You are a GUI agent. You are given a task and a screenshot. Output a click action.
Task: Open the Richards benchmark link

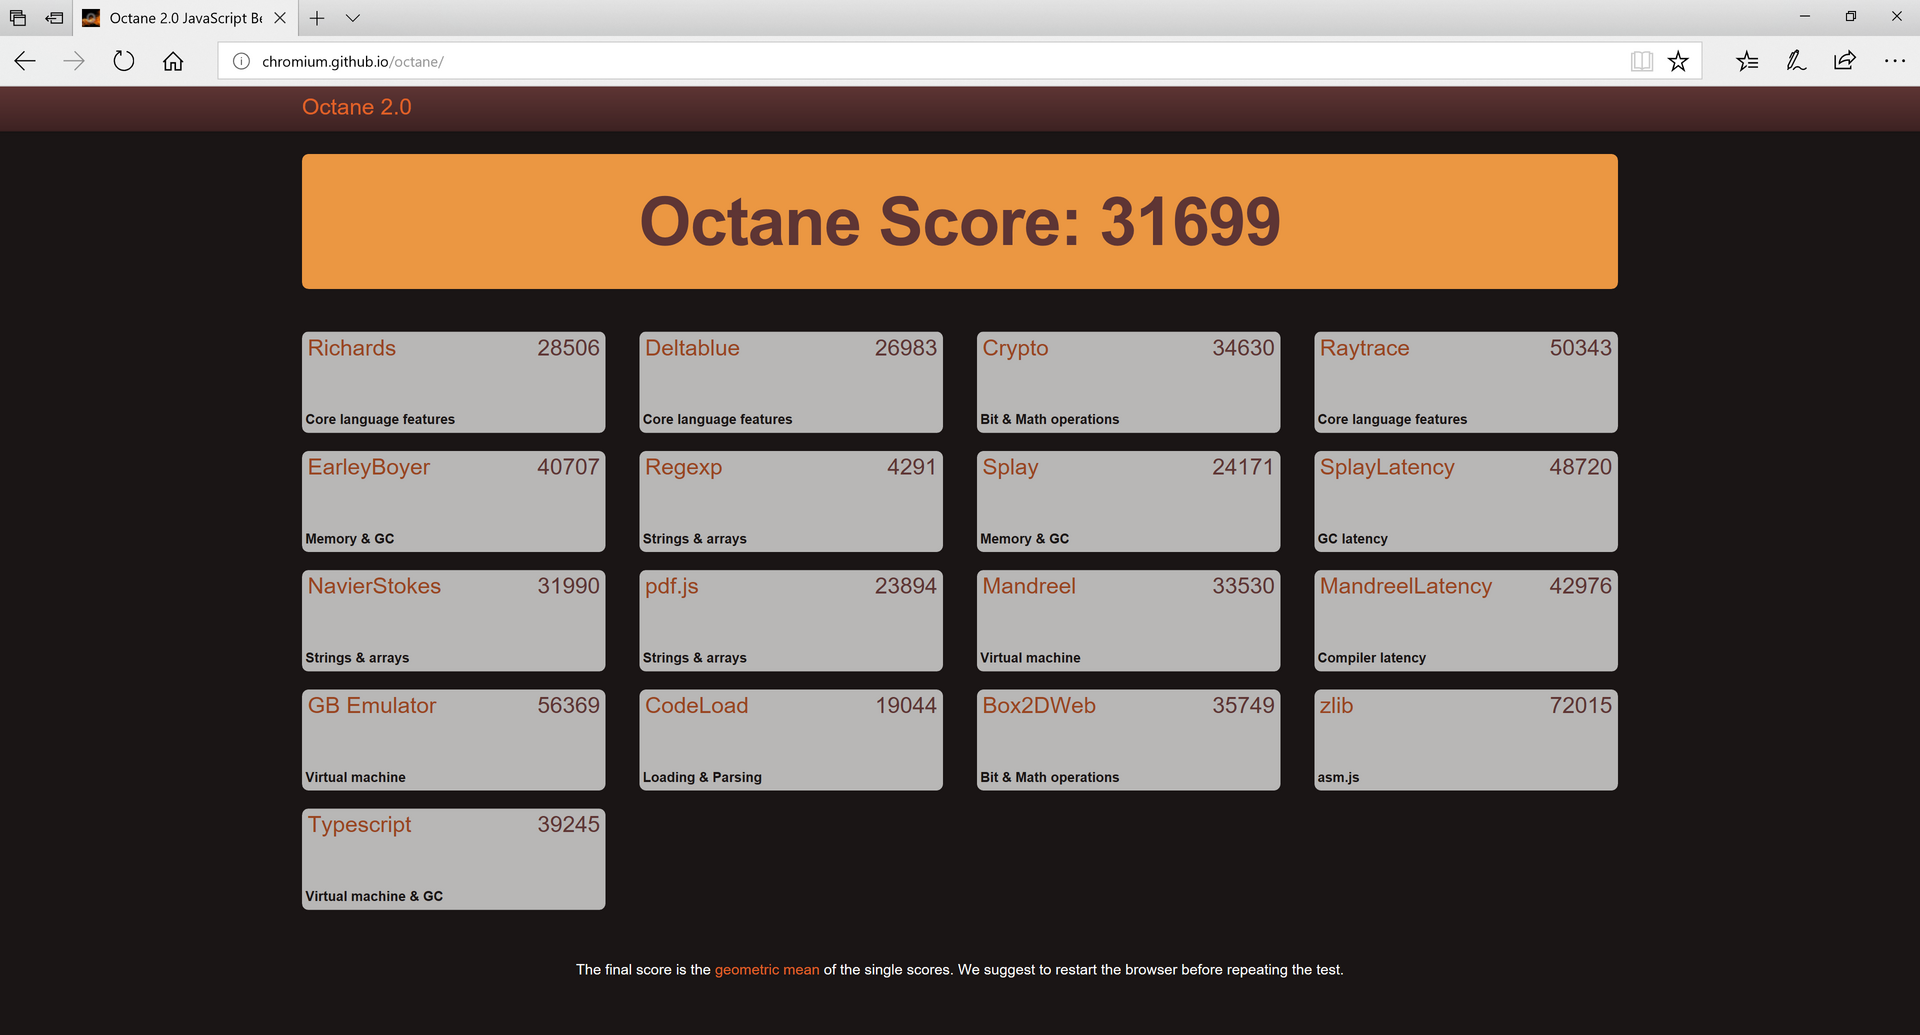[x=352, y=348]
